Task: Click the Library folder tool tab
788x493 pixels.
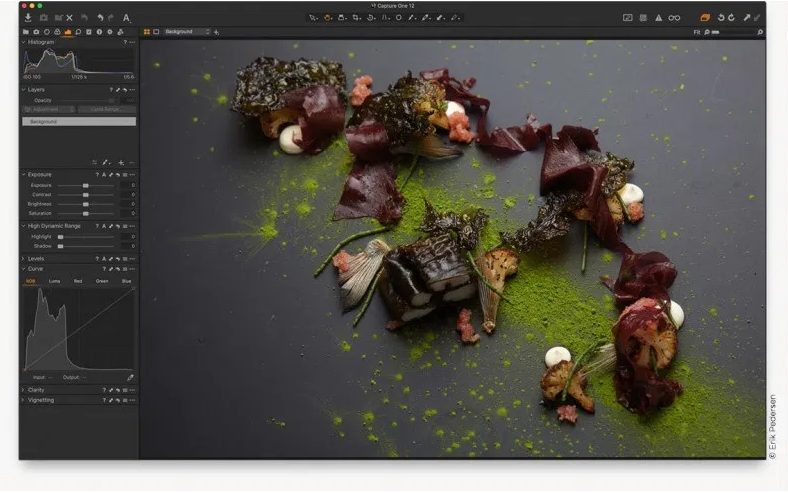Action: (x=26, y=32)
